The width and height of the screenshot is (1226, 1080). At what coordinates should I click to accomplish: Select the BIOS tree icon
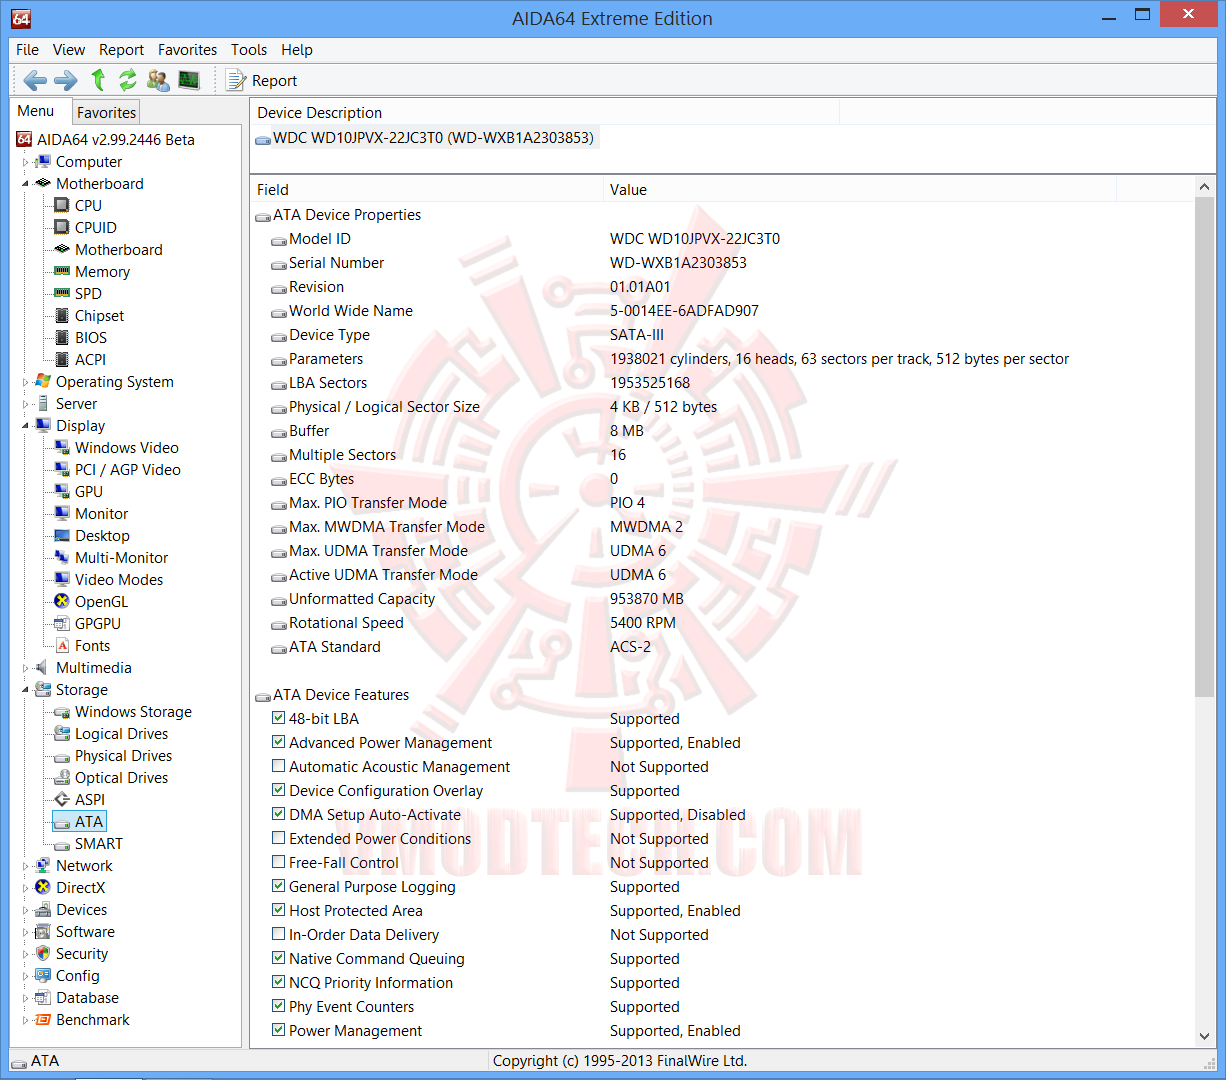coord(62,337)
